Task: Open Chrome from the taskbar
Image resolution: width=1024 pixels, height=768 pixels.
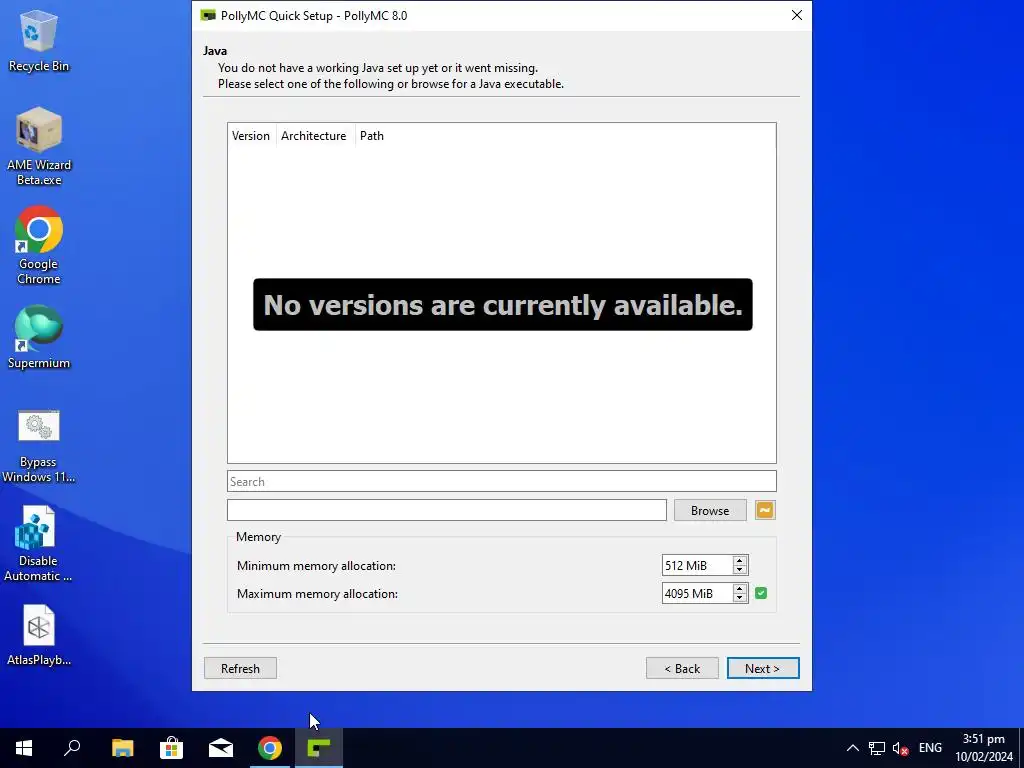Action: [x=270, y=748]
